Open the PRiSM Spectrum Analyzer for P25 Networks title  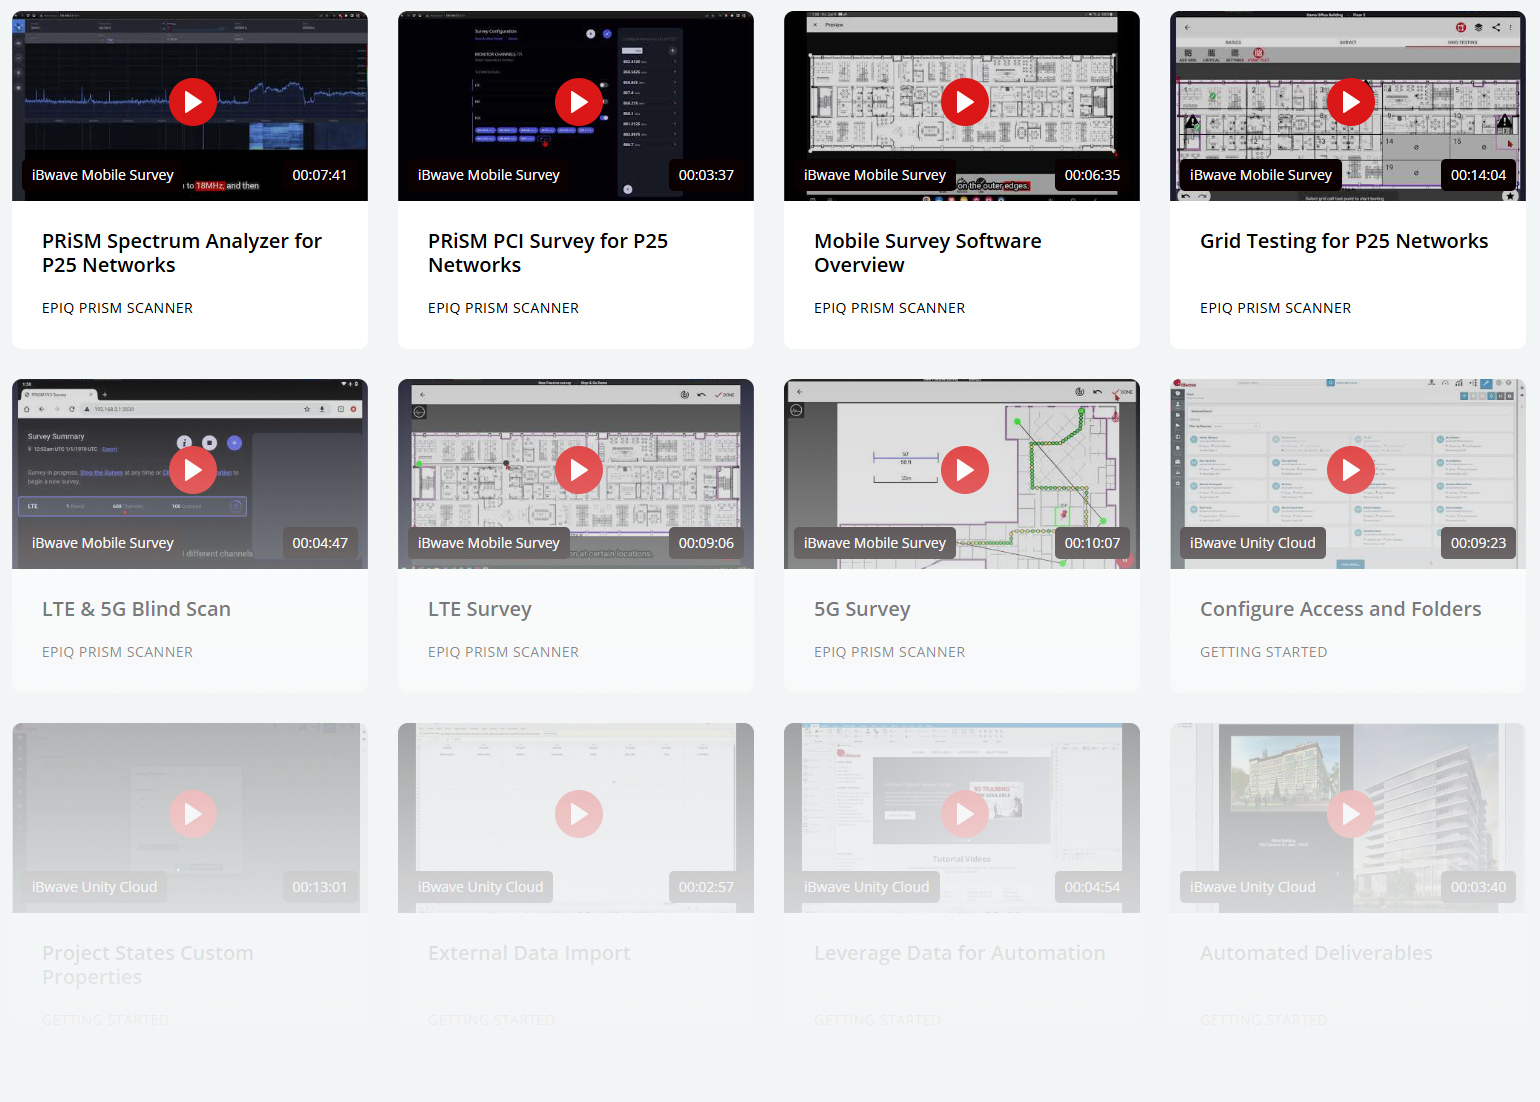pos(182,253)
